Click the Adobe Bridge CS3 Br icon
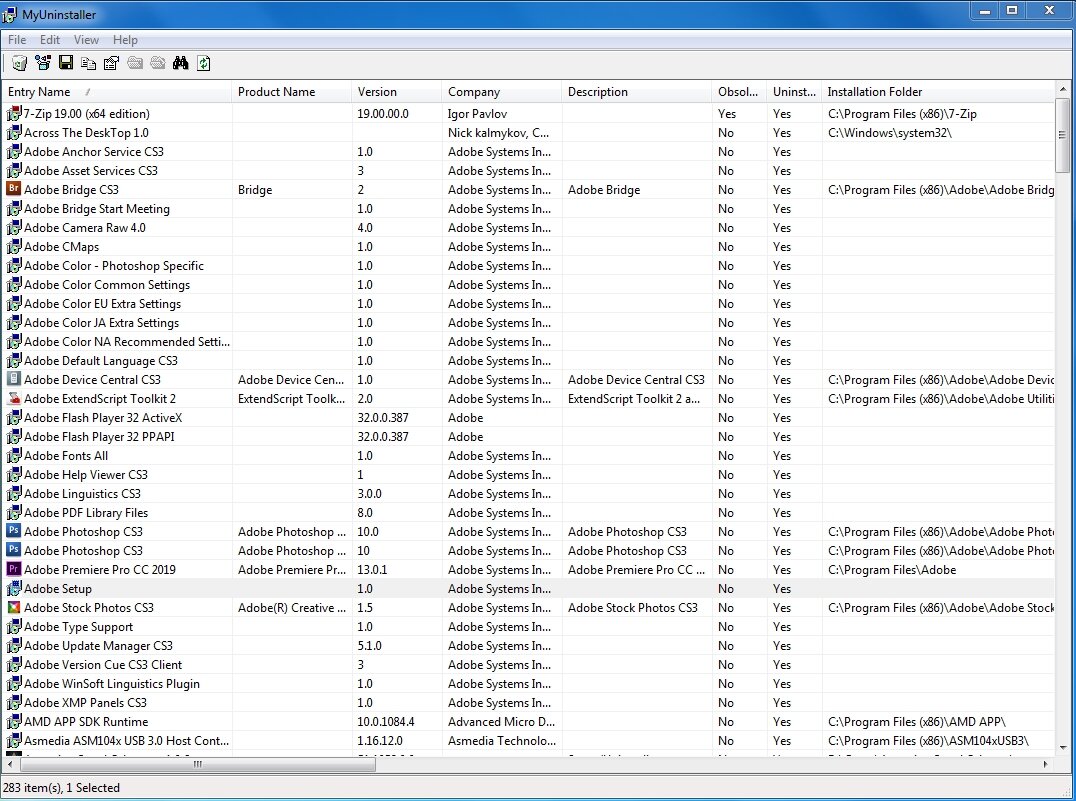1076x801 pixels. click(x=14, y=189)
